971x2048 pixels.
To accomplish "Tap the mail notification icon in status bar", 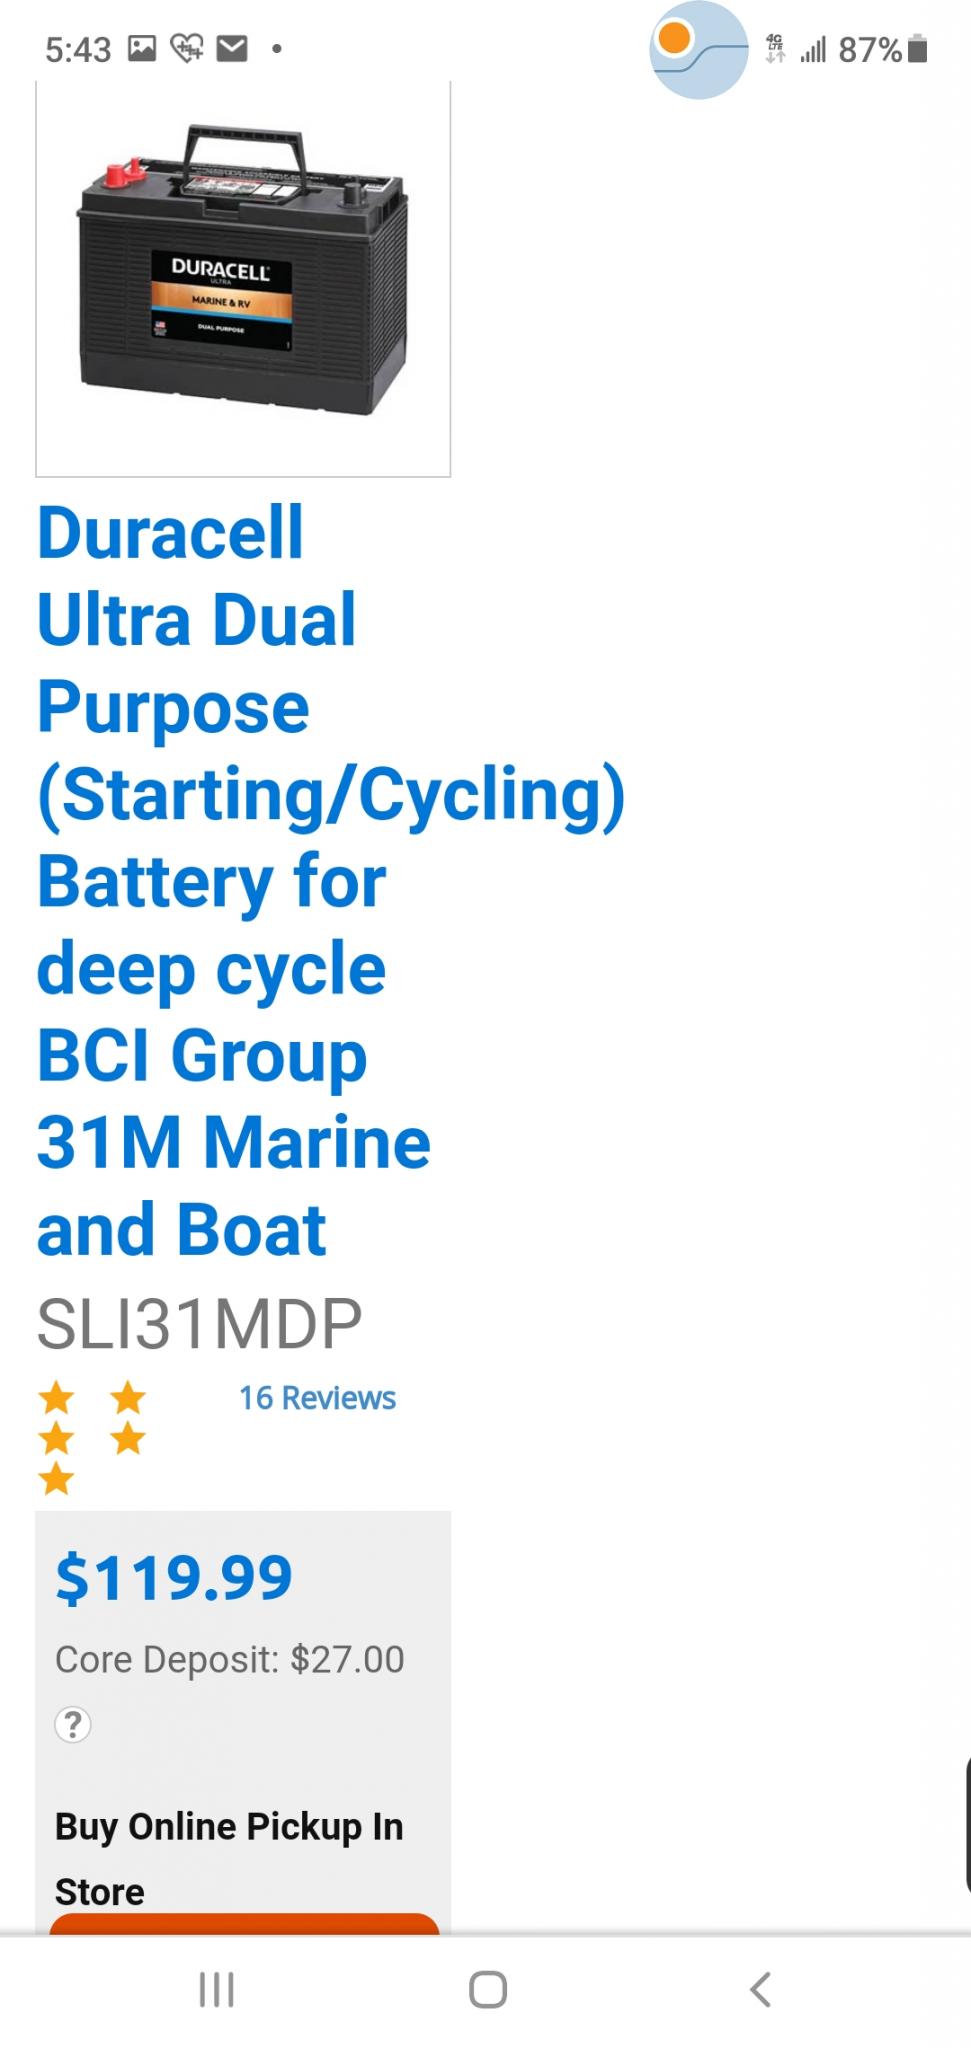I will pos(232,48).
